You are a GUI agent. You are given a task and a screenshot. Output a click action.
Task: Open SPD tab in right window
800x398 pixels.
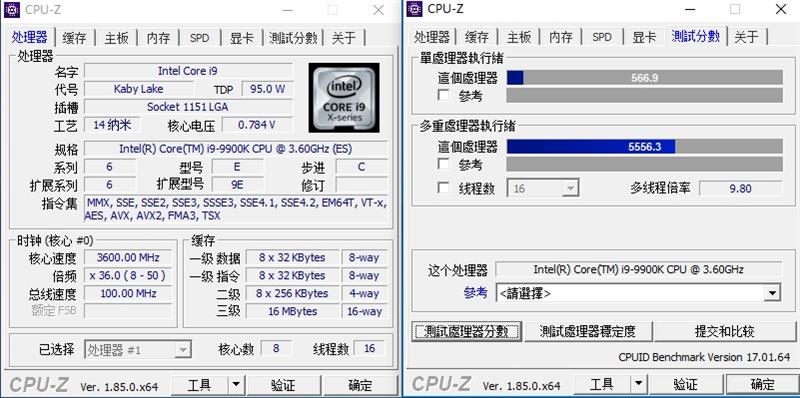(x=602, y=37)
